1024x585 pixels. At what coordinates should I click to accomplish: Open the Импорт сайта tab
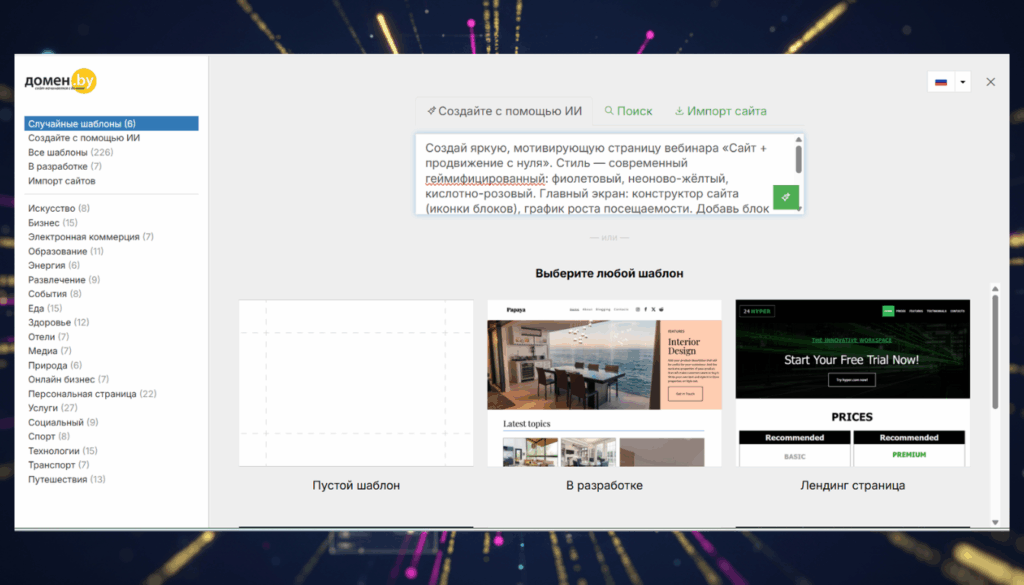[720, 111]
